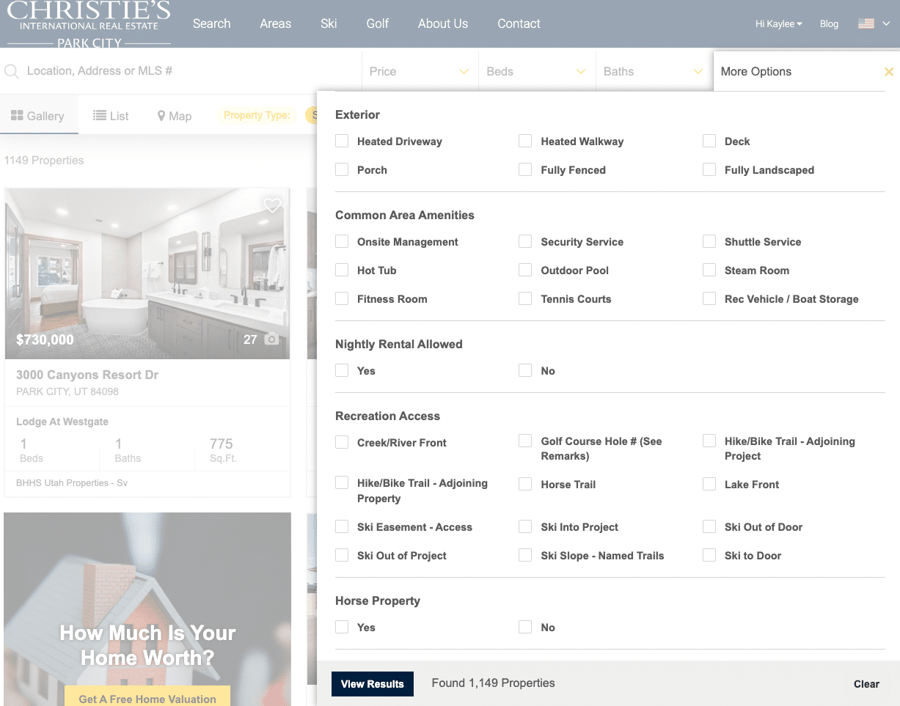This screenshot has width=900, height=706.
Task: Go to the Contact page
Action: [x=518, y=23]
